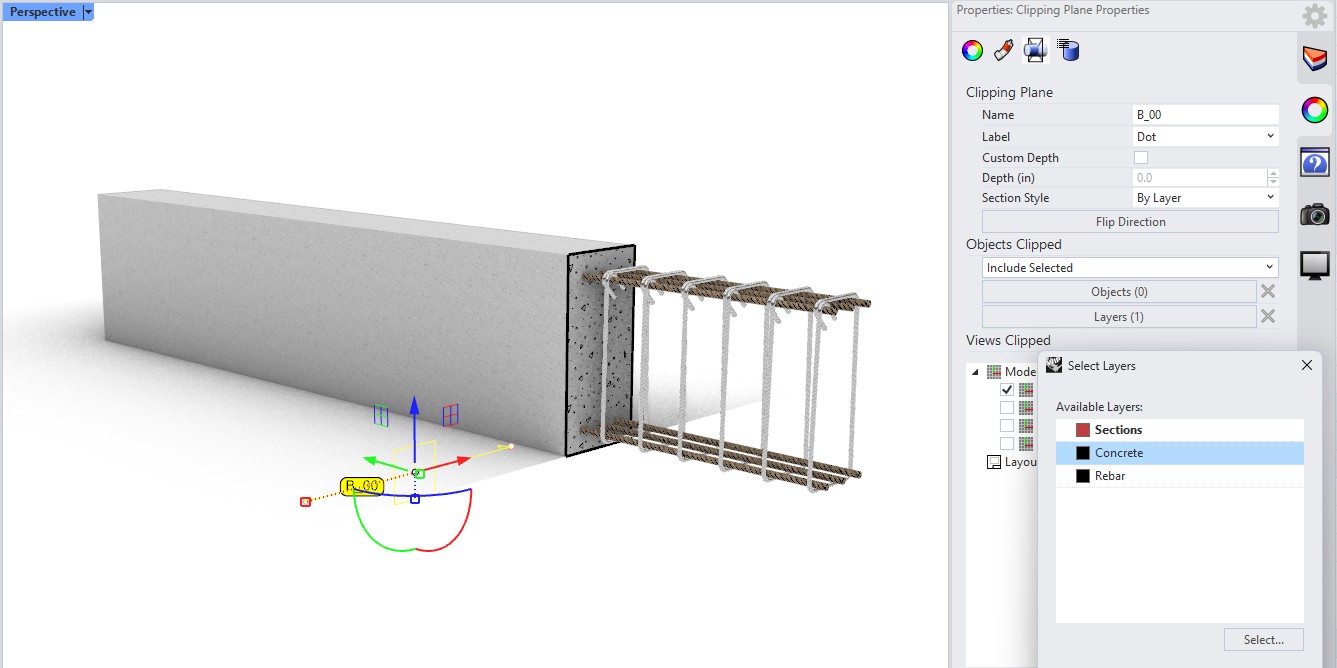Open the Named Views camera tab
Image resolution: width=1337 pixels, height=668 pixels.
(x=1315, y=213)
